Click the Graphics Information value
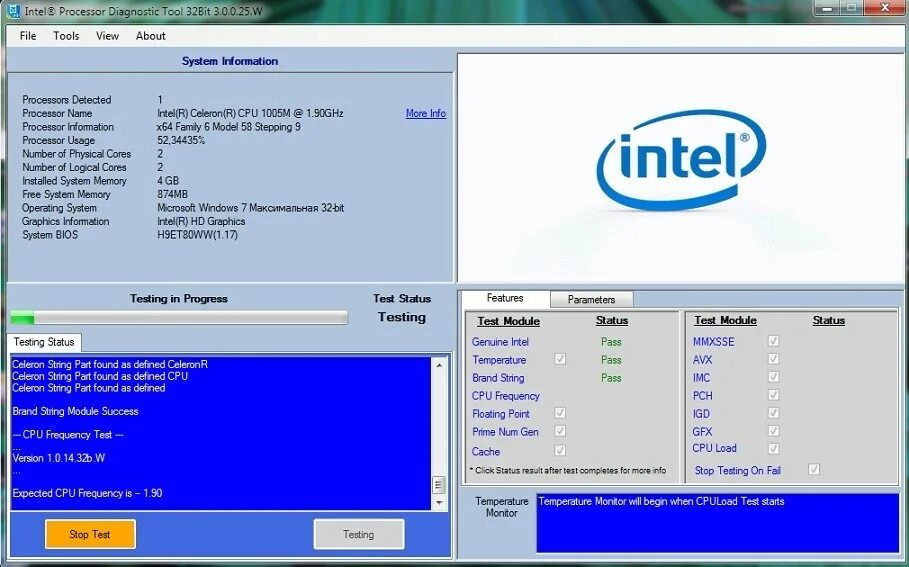Image resolution: width=909 pixels, height=567 pixels. point(201,221)
